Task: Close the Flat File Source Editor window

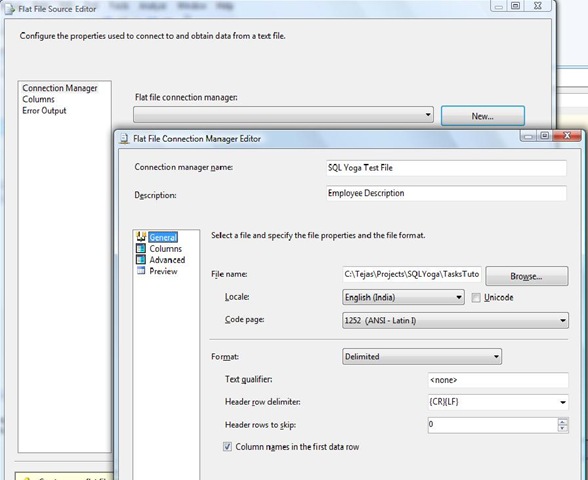Action: [x=537, y=6]
